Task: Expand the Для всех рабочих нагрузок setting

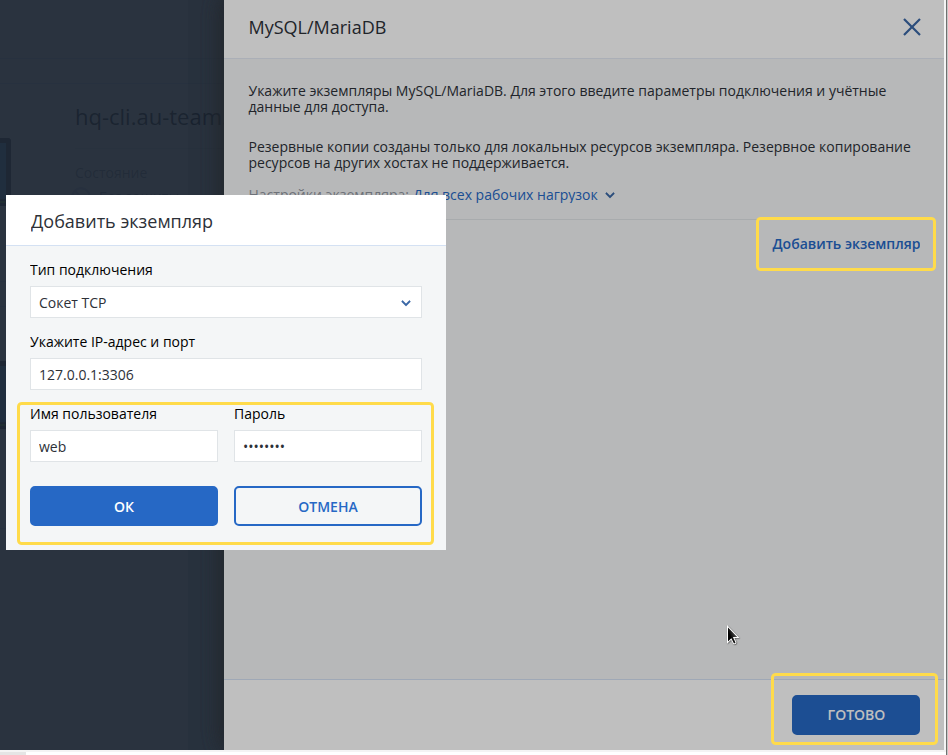Action: click(x=514, y=195)
